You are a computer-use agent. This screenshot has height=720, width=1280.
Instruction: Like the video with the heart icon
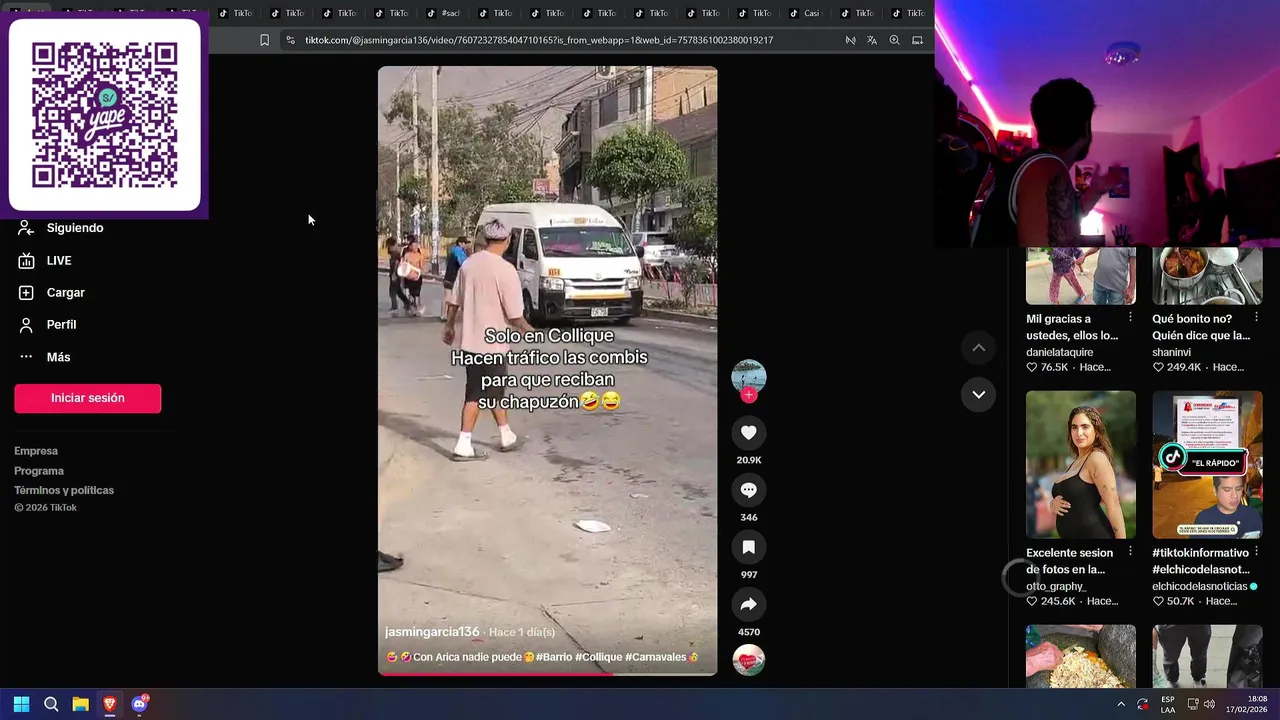click(748, 433)
